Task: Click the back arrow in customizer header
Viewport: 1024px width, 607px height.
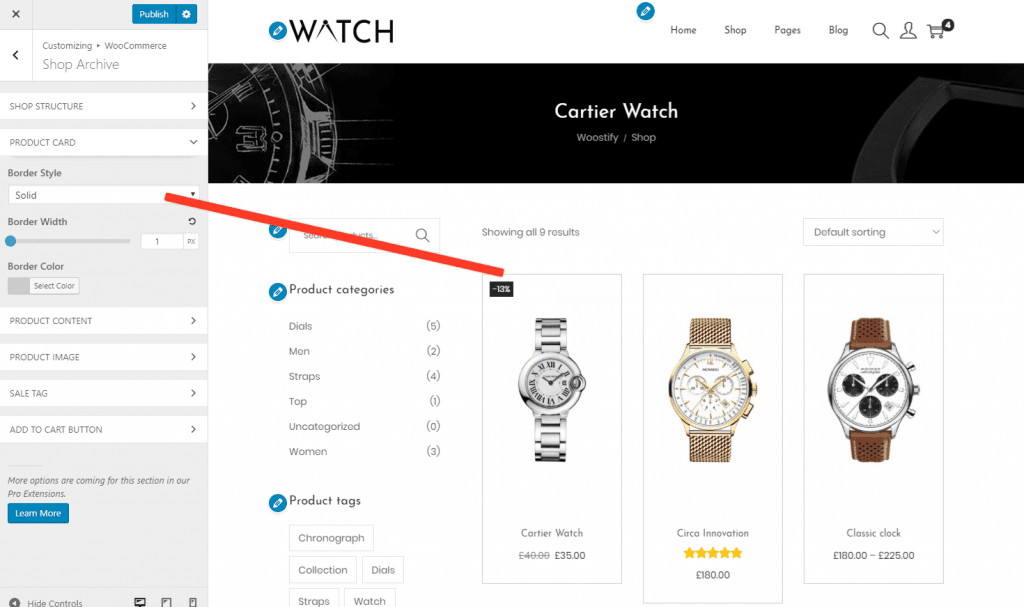Action: [16, 56]
